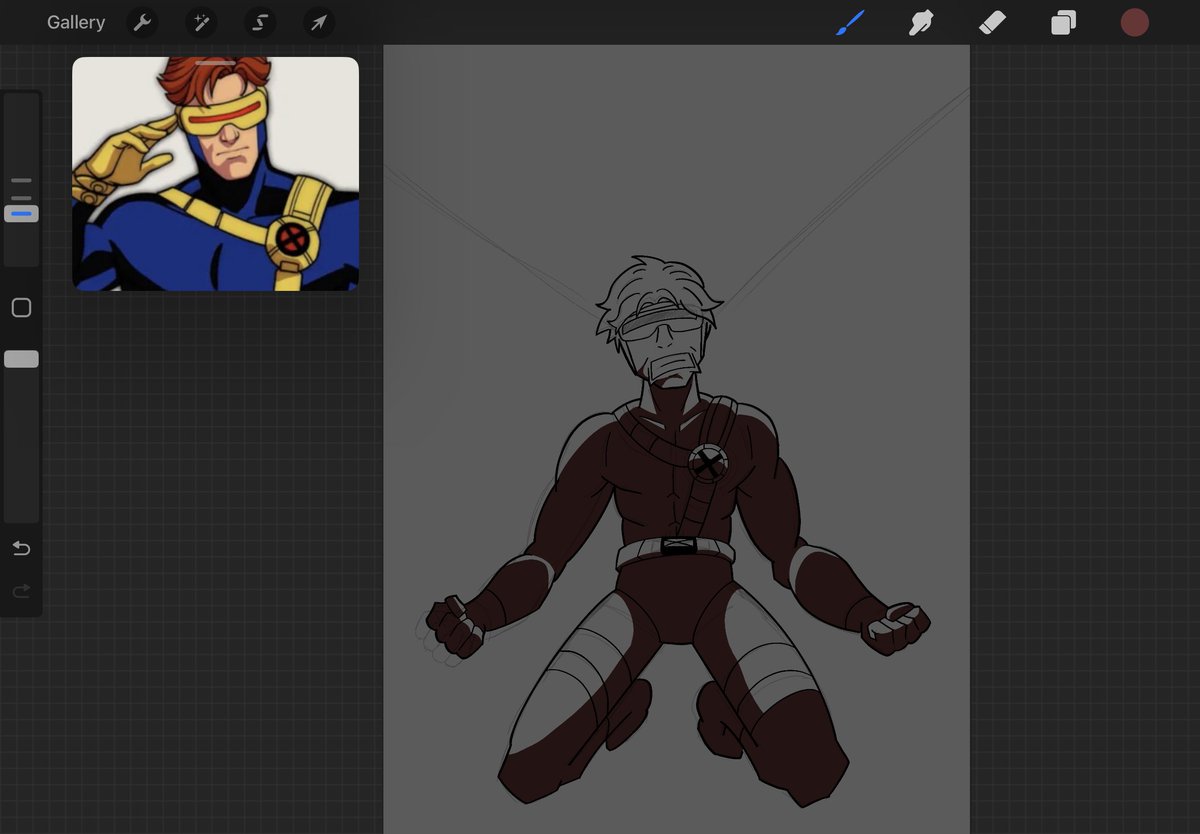The height and width of the screenshot is (834, 1200).
Task: Redo the last undone stroke
Action: [21, 592]
